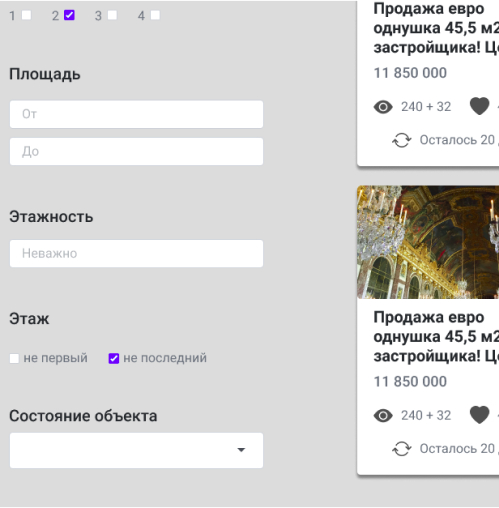Click the 'Состояние объекта' dropdown arrow
This screenshot has height=508, width=499.
tap(241, 450)
